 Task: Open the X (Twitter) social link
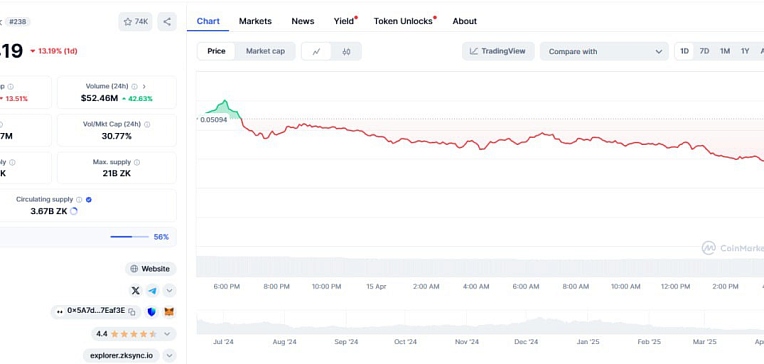[x=135, y=291]
